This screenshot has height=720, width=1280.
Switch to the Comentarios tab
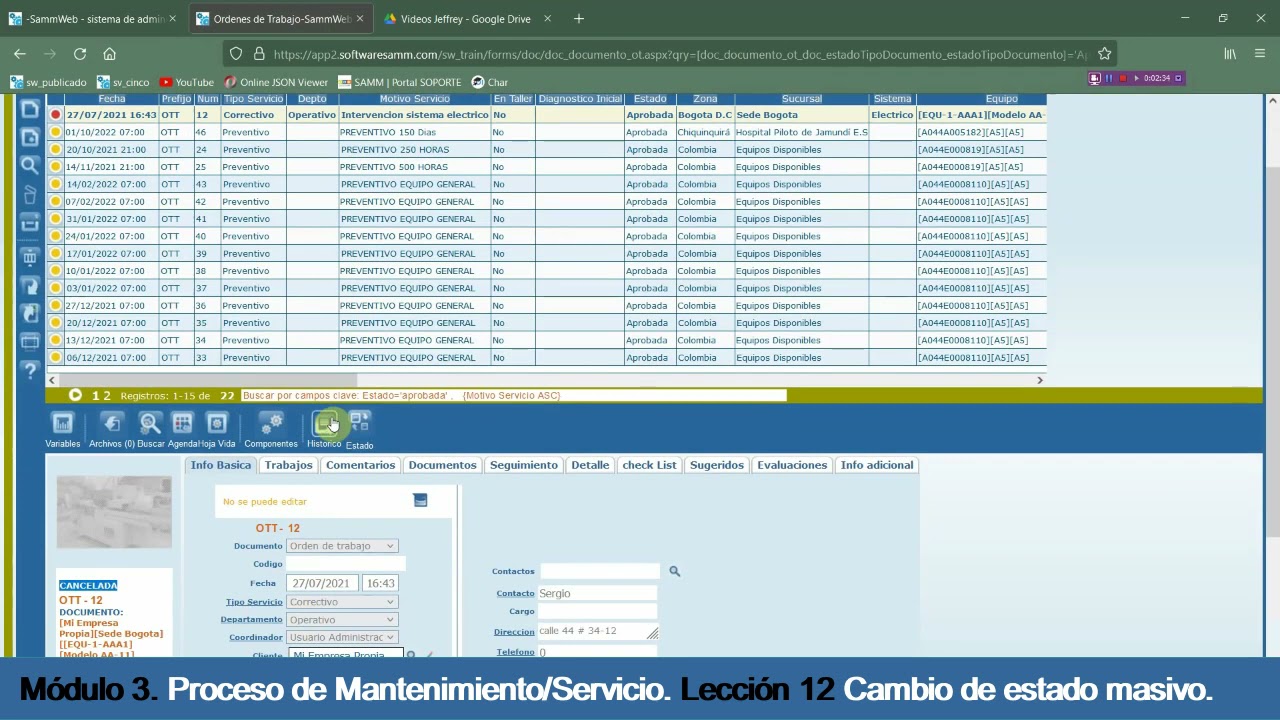[x=361, y=465]
